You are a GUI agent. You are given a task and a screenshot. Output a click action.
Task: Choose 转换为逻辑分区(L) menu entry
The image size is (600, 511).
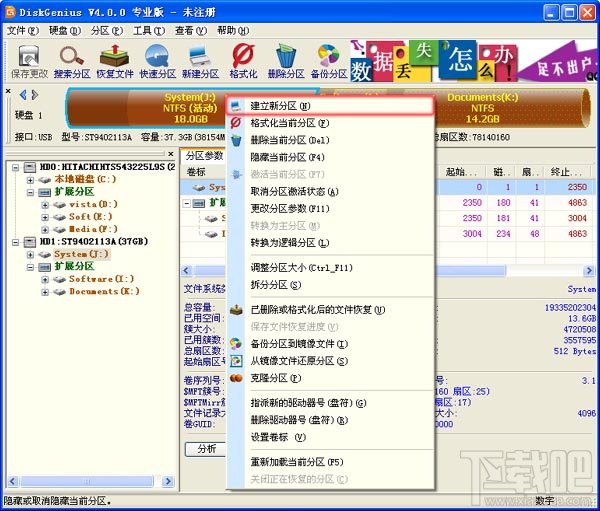[330, 243]
